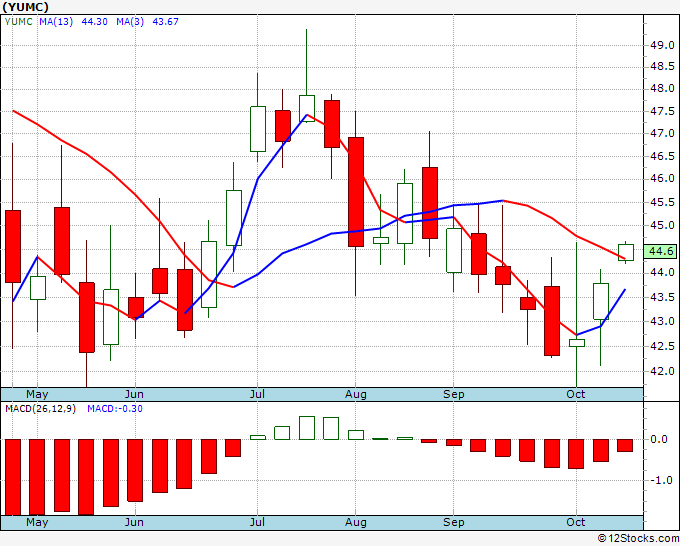Click May on the MACD panel date axis
The width and height of the screenshot is (680, 546).
[37, 522]
